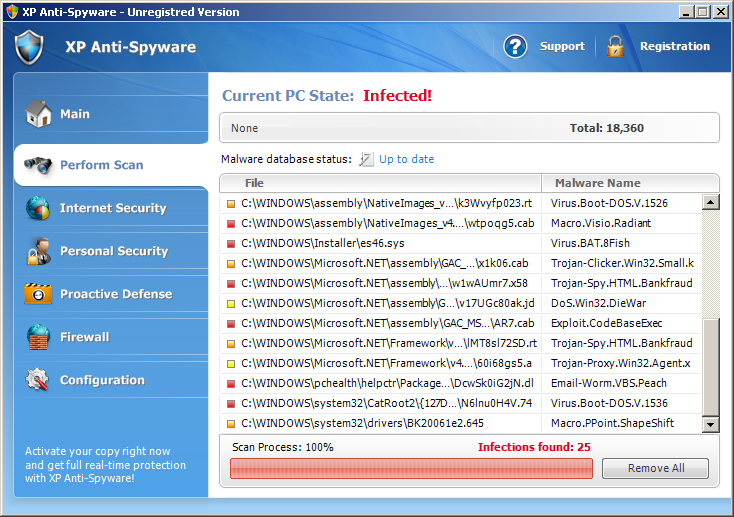
Task: Click the Proactive Defense safe icon
Action: click(39, 294)
